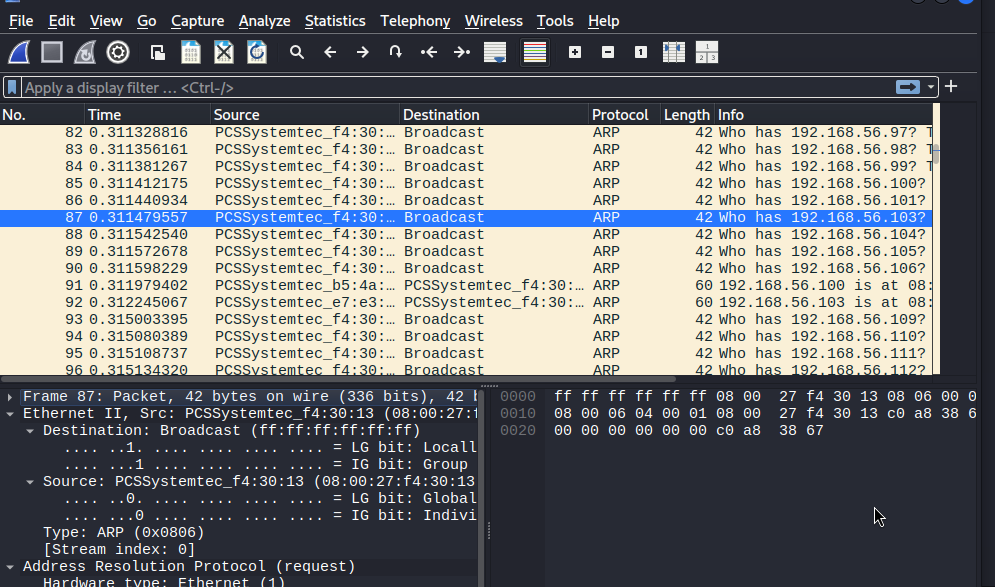This screenshot has height=587, width=995.
Task: Sort packets by No. column
Action: pos(42,115)
